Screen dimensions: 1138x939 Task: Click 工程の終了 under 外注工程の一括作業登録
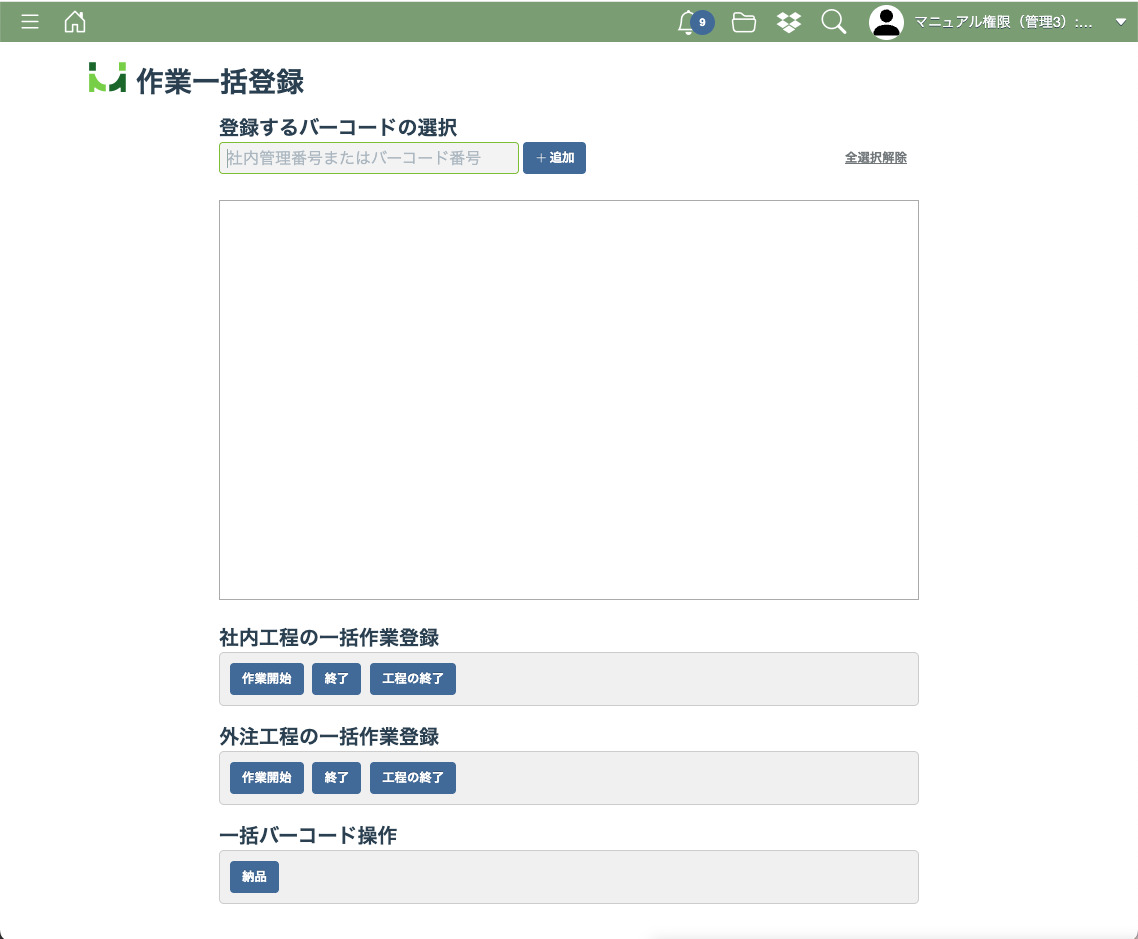click(x=412, y=777)
